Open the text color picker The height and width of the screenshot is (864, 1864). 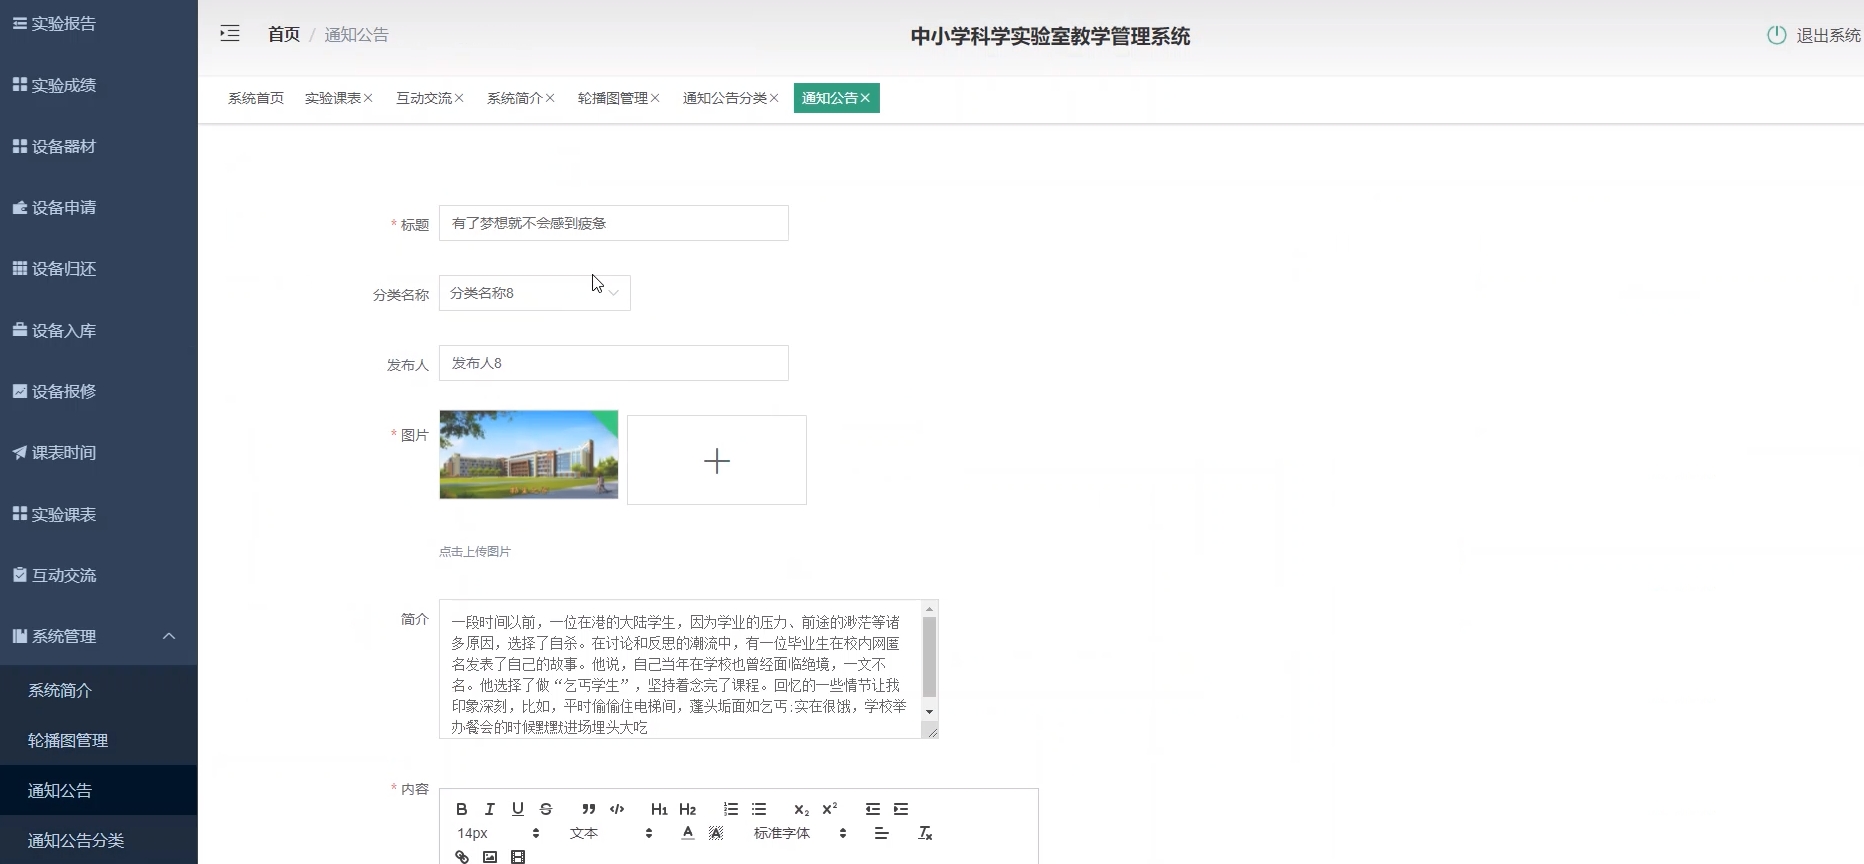click(x=687, y=833)
